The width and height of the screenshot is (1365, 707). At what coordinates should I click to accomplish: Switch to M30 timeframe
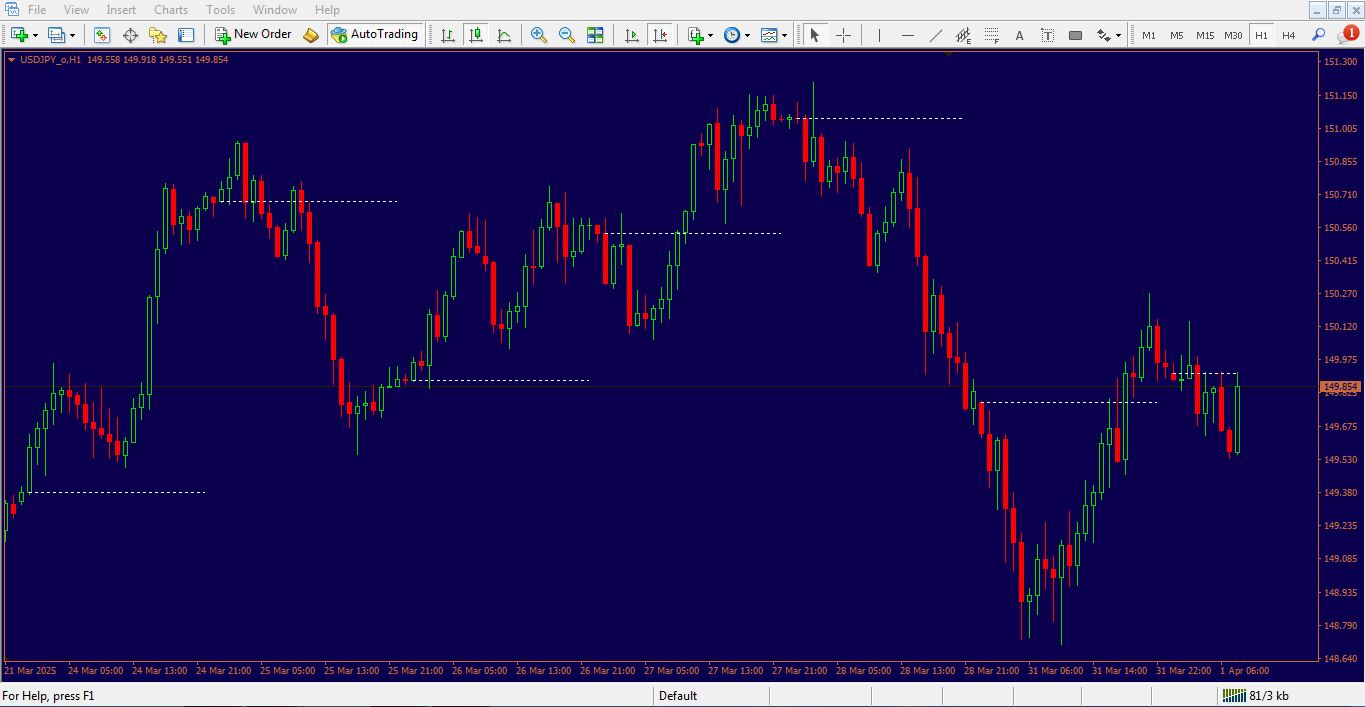(x=1233, y=35)
